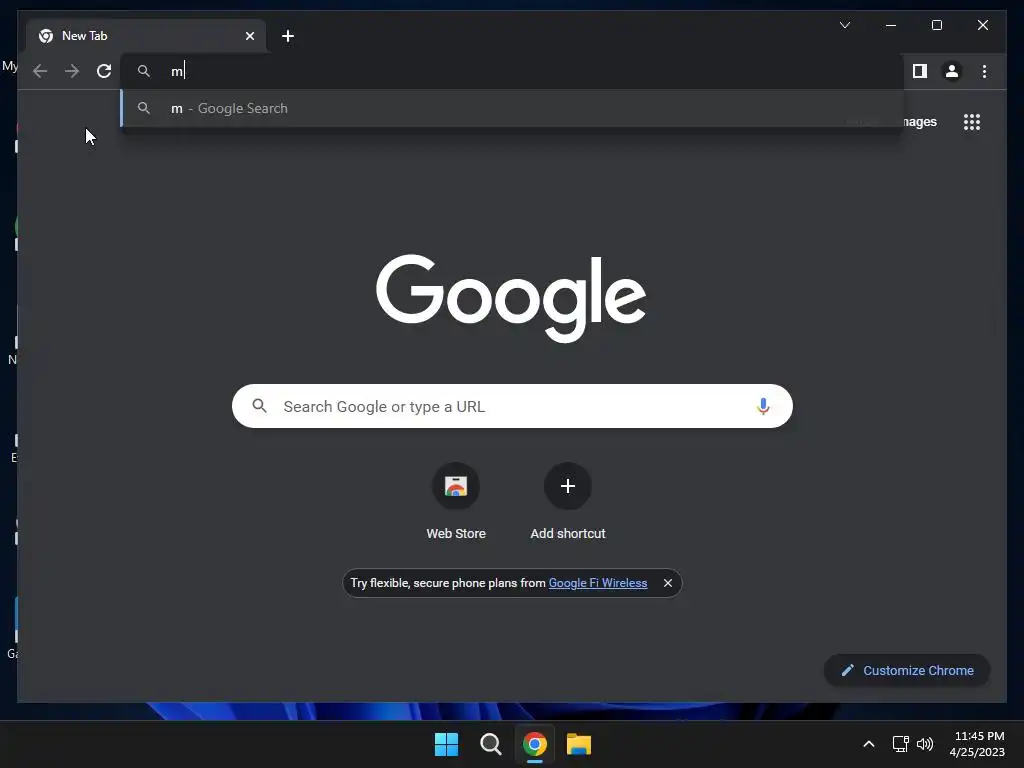Choose the 'm - Google Search' suggestion
Image resolution: width=1024 pixels, height=768 pixels.
pos(513,108)
